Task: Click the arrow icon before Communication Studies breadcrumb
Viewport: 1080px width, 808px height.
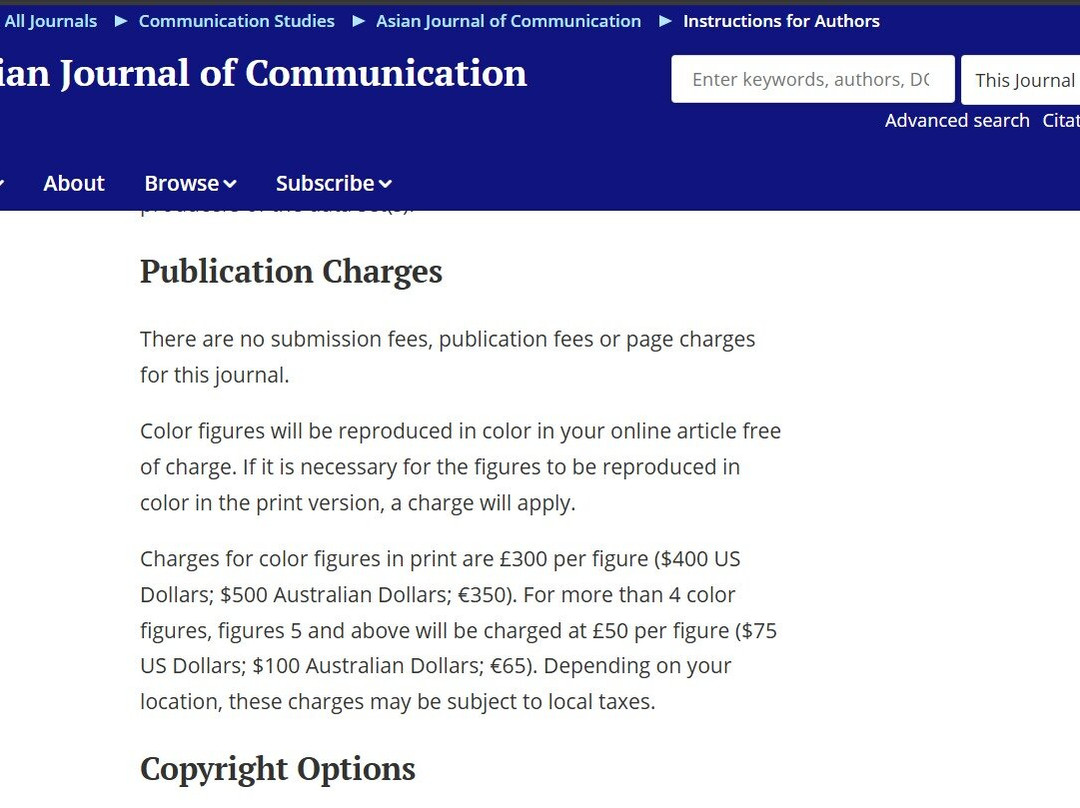Action: coord(120,21)
